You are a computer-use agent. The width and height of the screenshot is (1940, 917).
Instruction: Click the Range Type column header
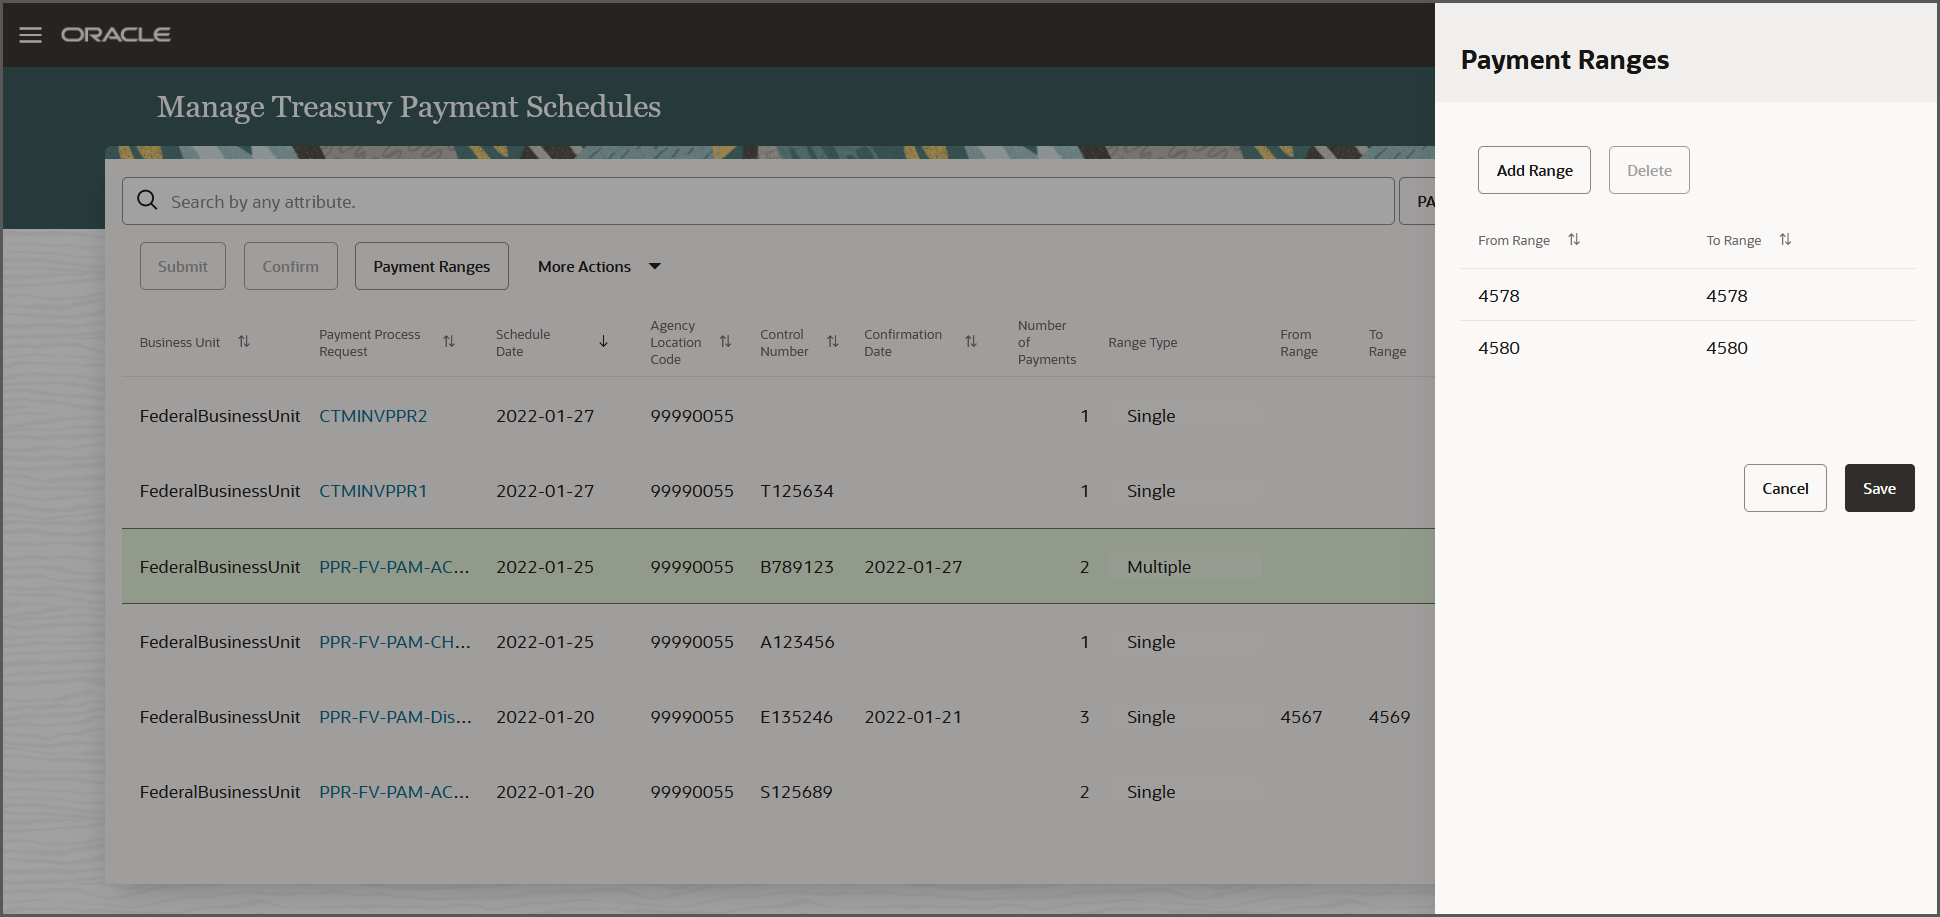pos(1142,342)
